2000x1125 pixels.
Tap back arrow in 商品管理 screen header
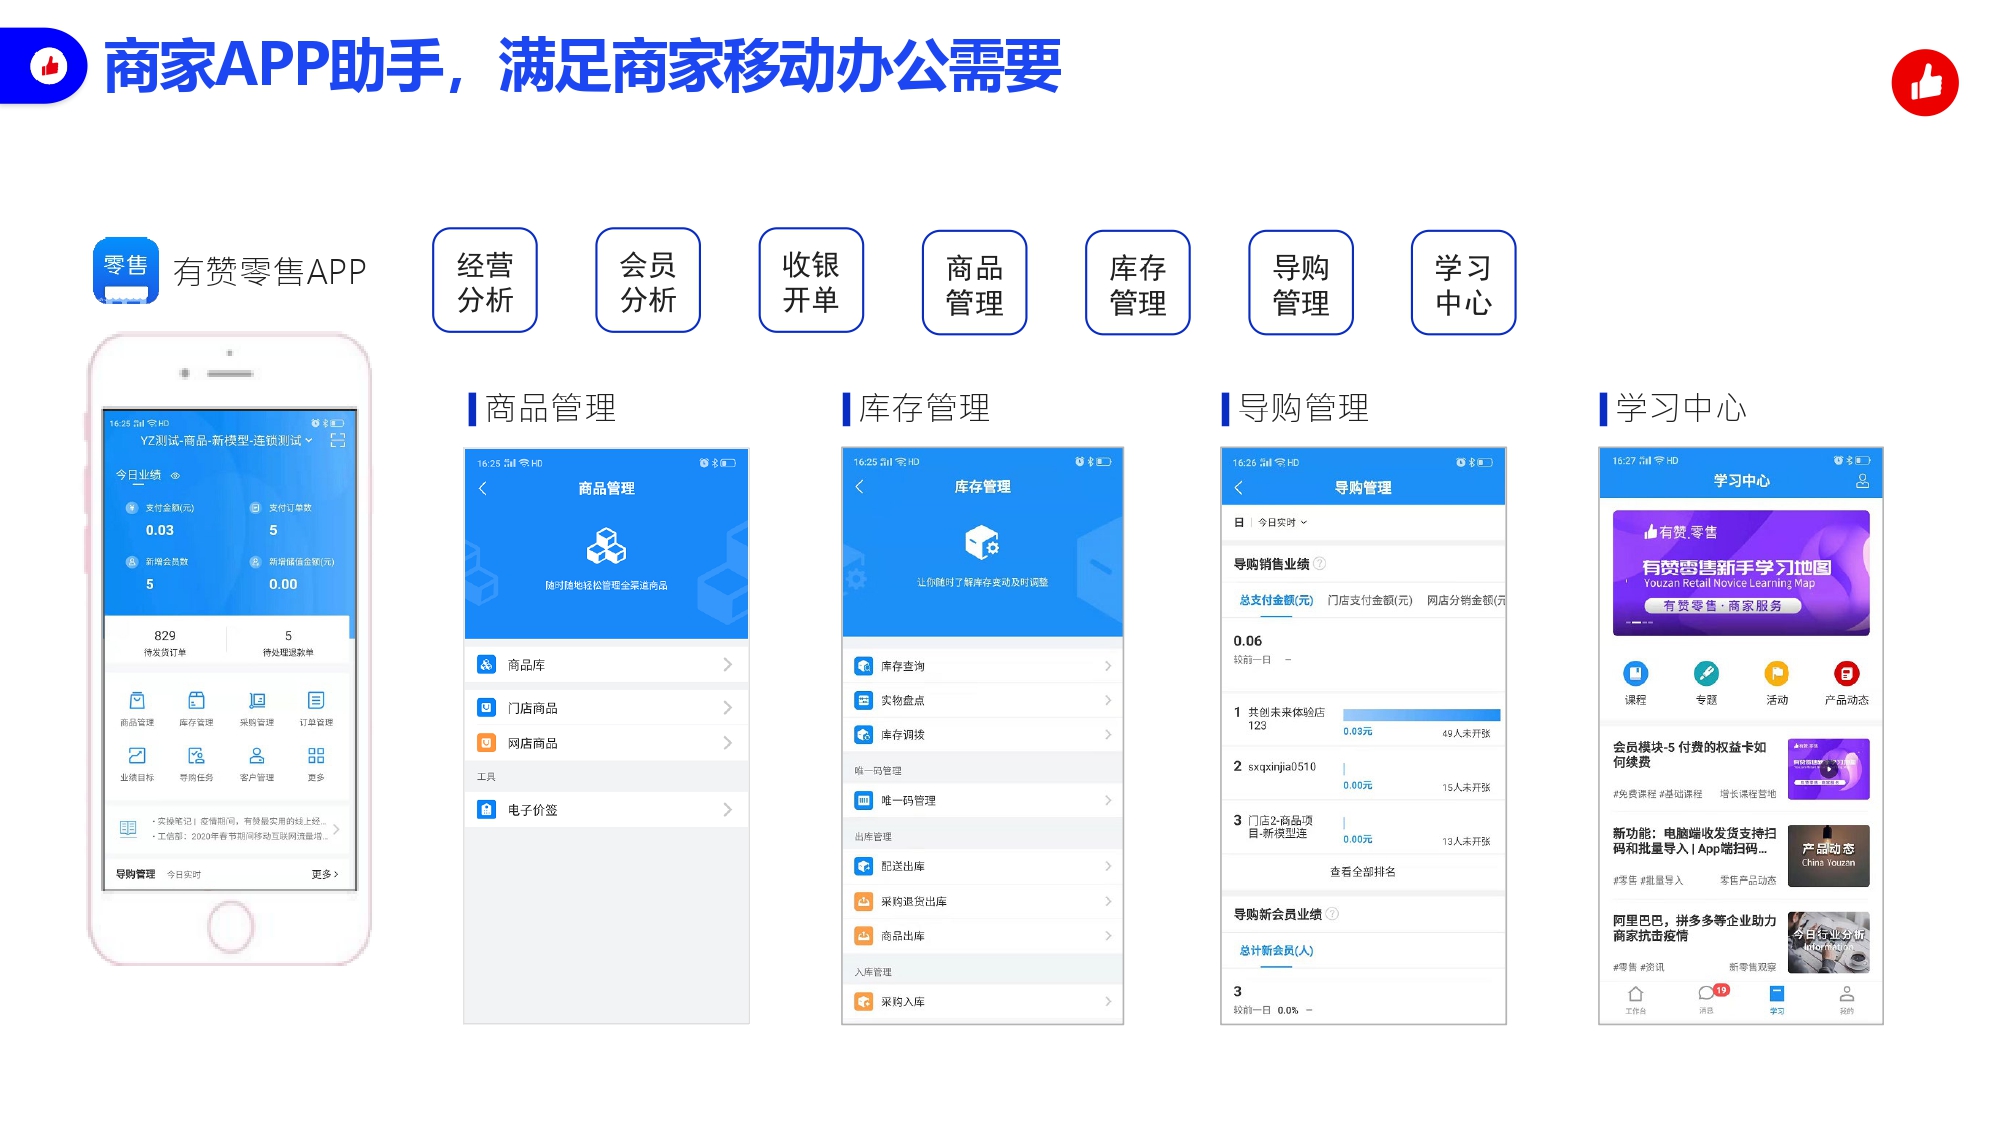click(483, 488)
